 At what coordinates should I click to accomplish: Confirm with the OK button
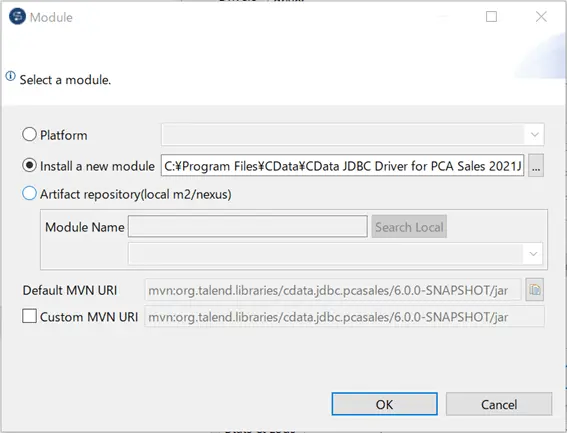point(384,404)
